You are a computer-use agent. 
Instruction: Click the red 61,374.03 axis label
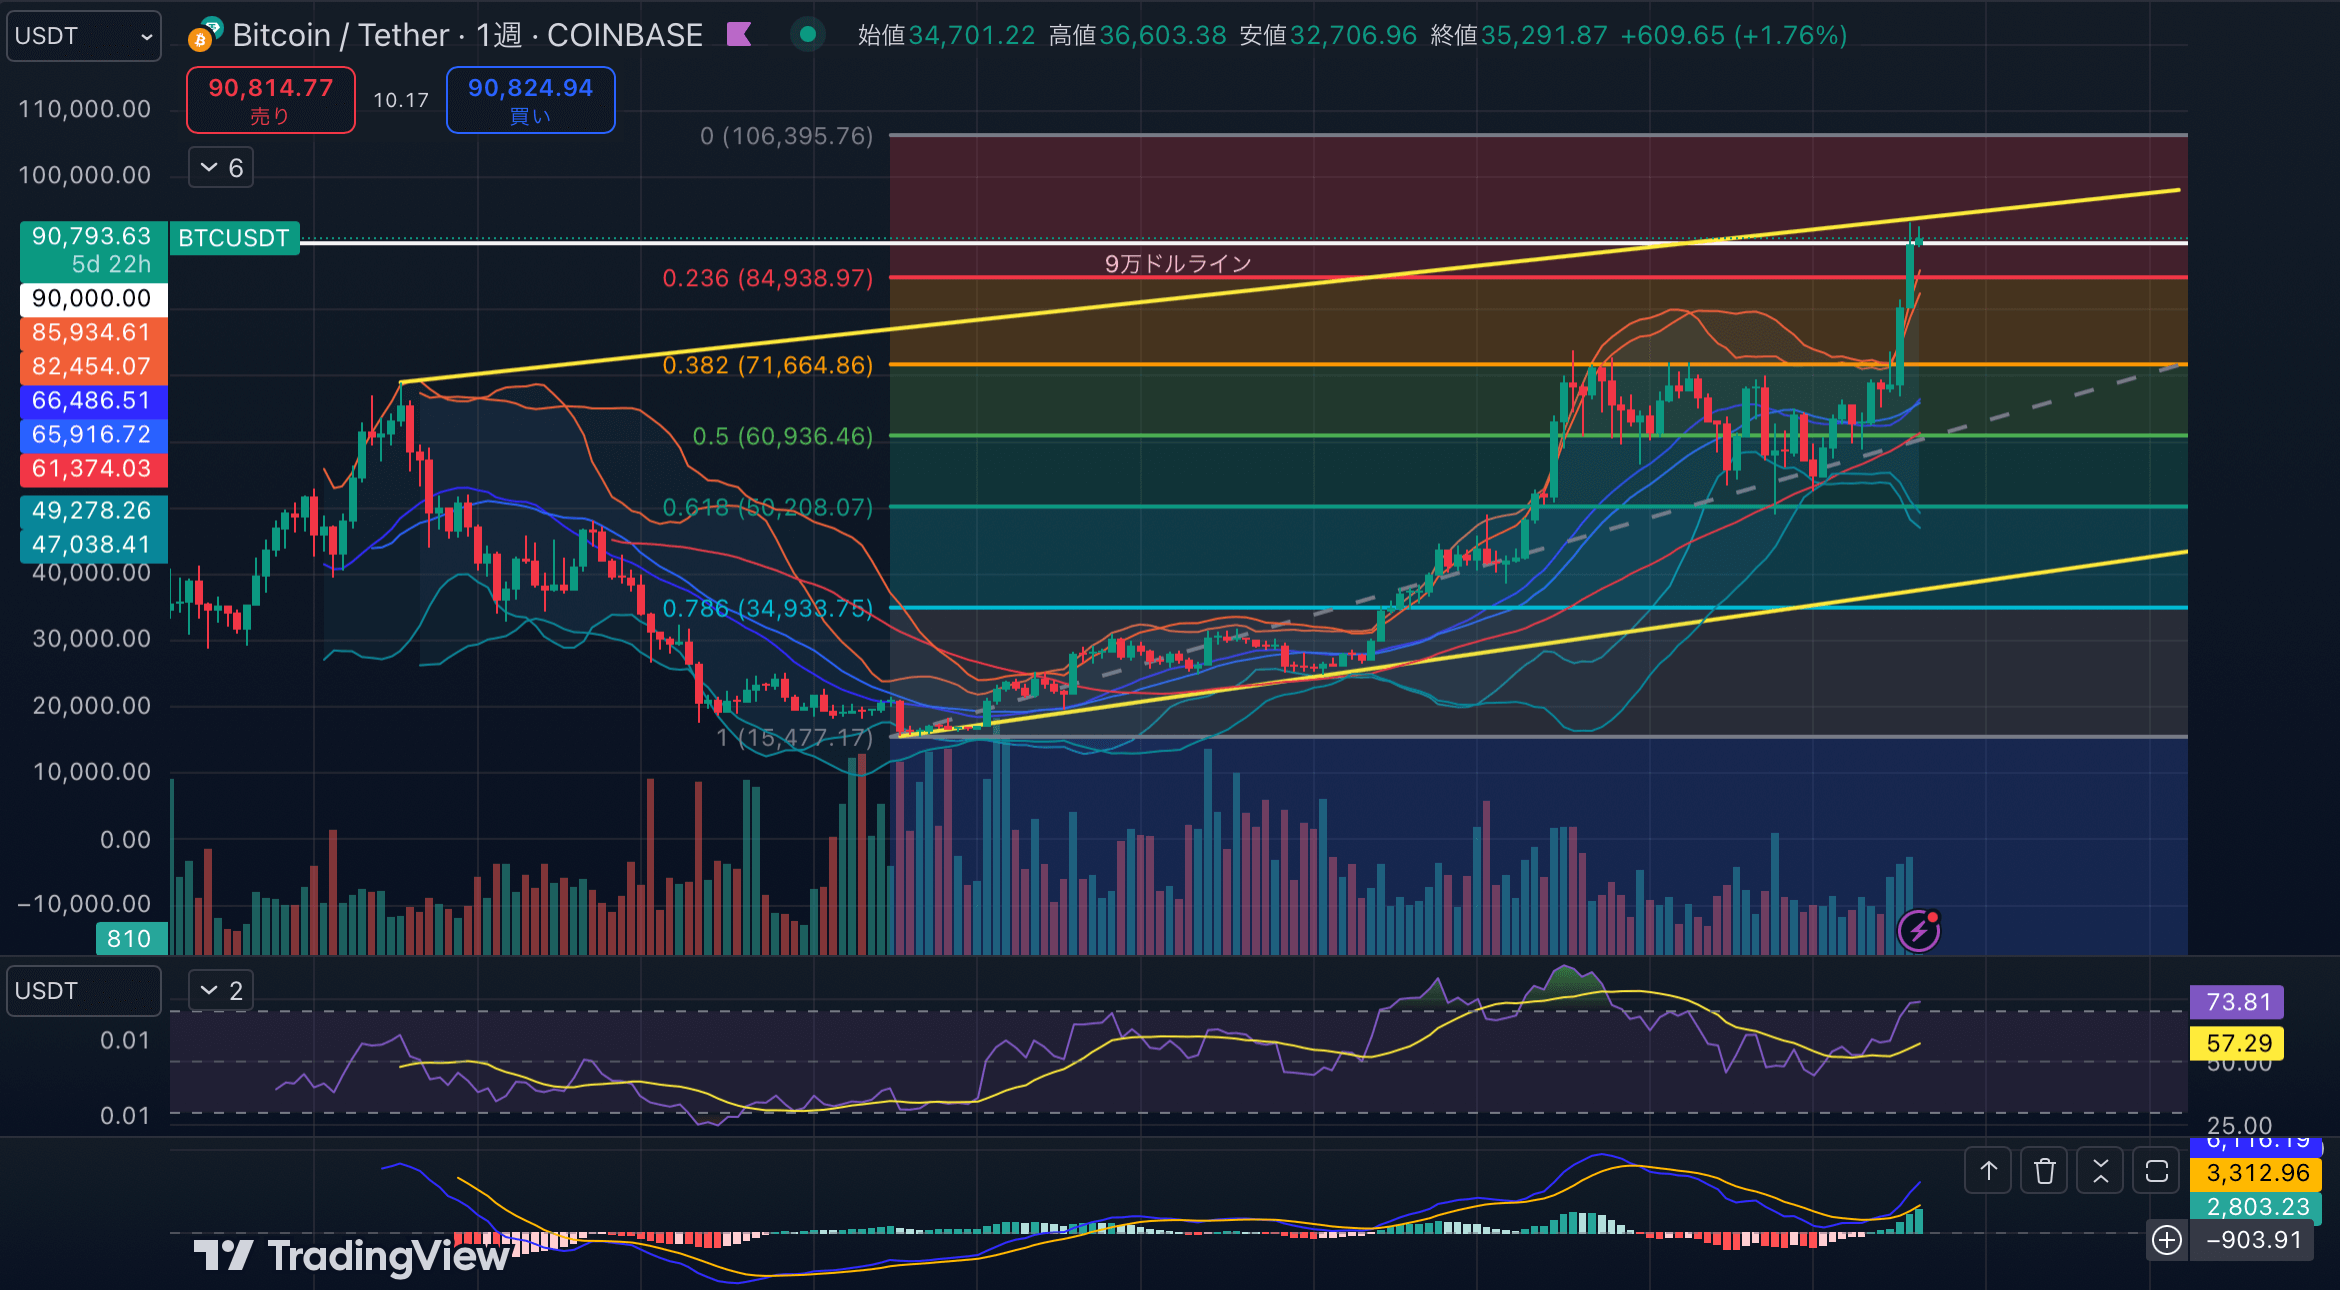tap(93, 468)
